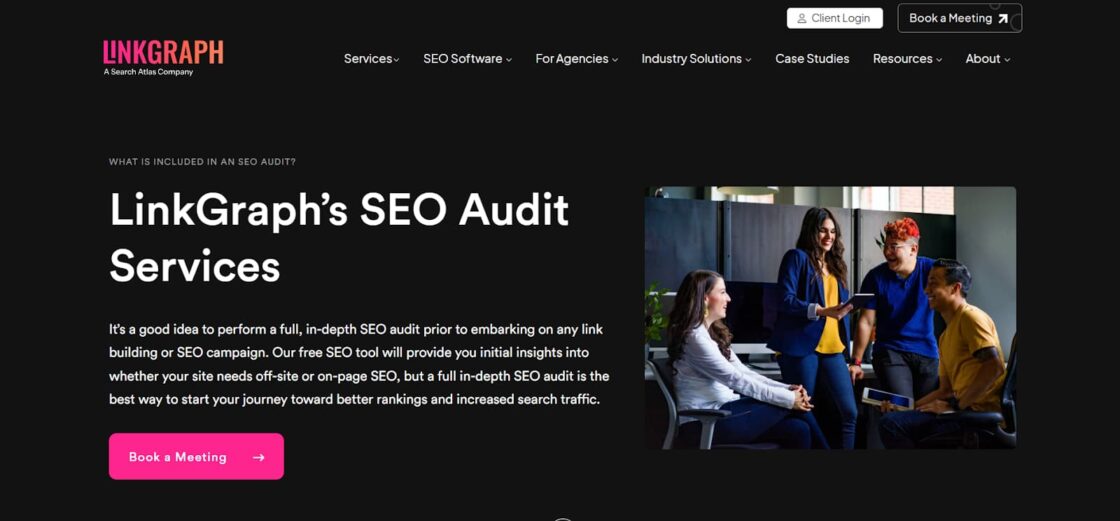Click the A Search Atlas Company tagline
Screen dimensions: 1120x521
pos(148,72)
